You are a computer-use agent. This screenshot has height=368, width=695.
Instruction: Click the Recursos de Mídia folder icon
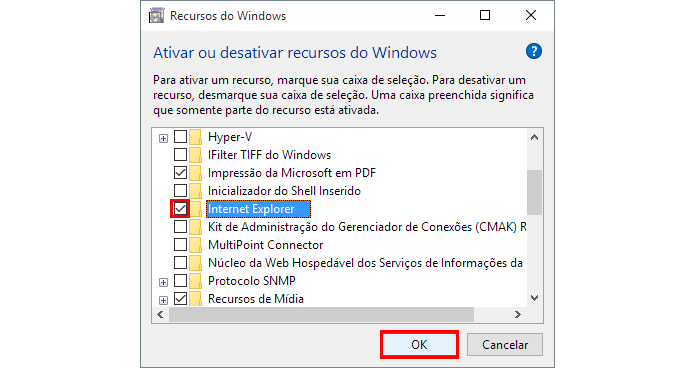coord(195,298)
